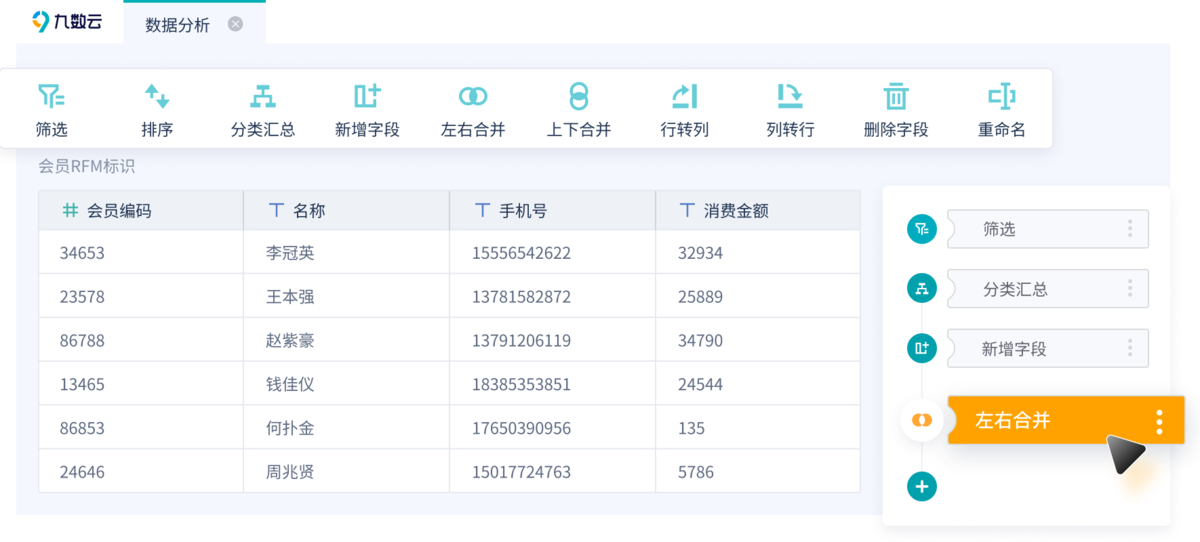Select phone cell 18385353851
The height and width of the screenshot is (542, 1200).
552,384
